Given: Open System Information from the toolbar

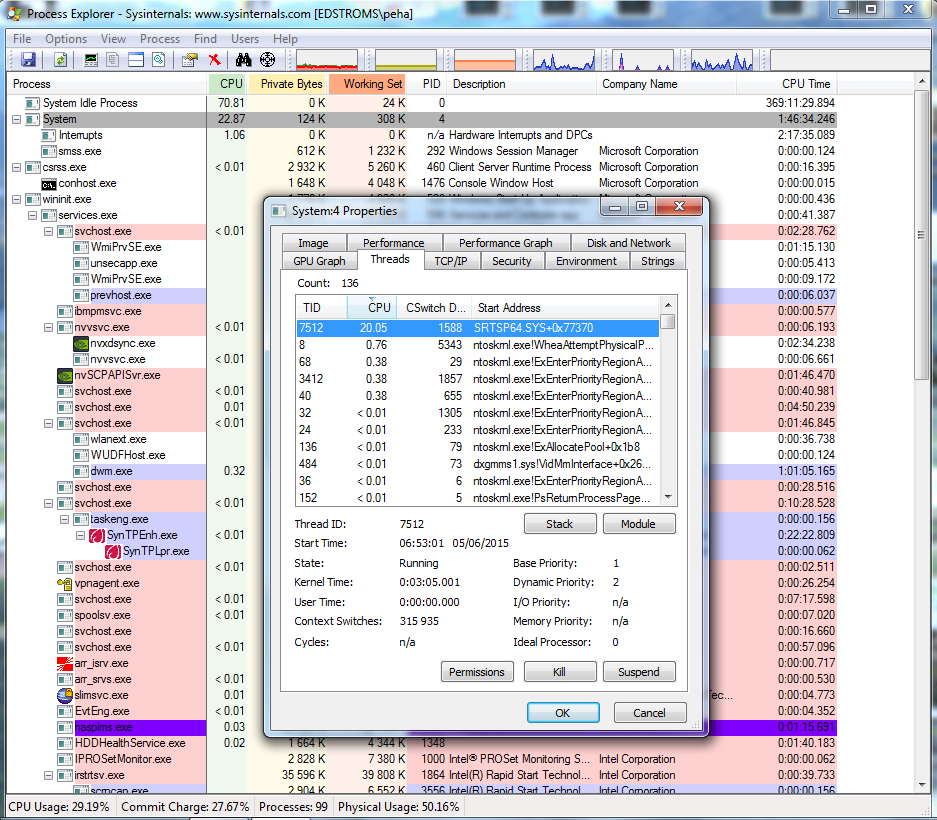Looking at the screenshot, I should click(x=91, y=60).
